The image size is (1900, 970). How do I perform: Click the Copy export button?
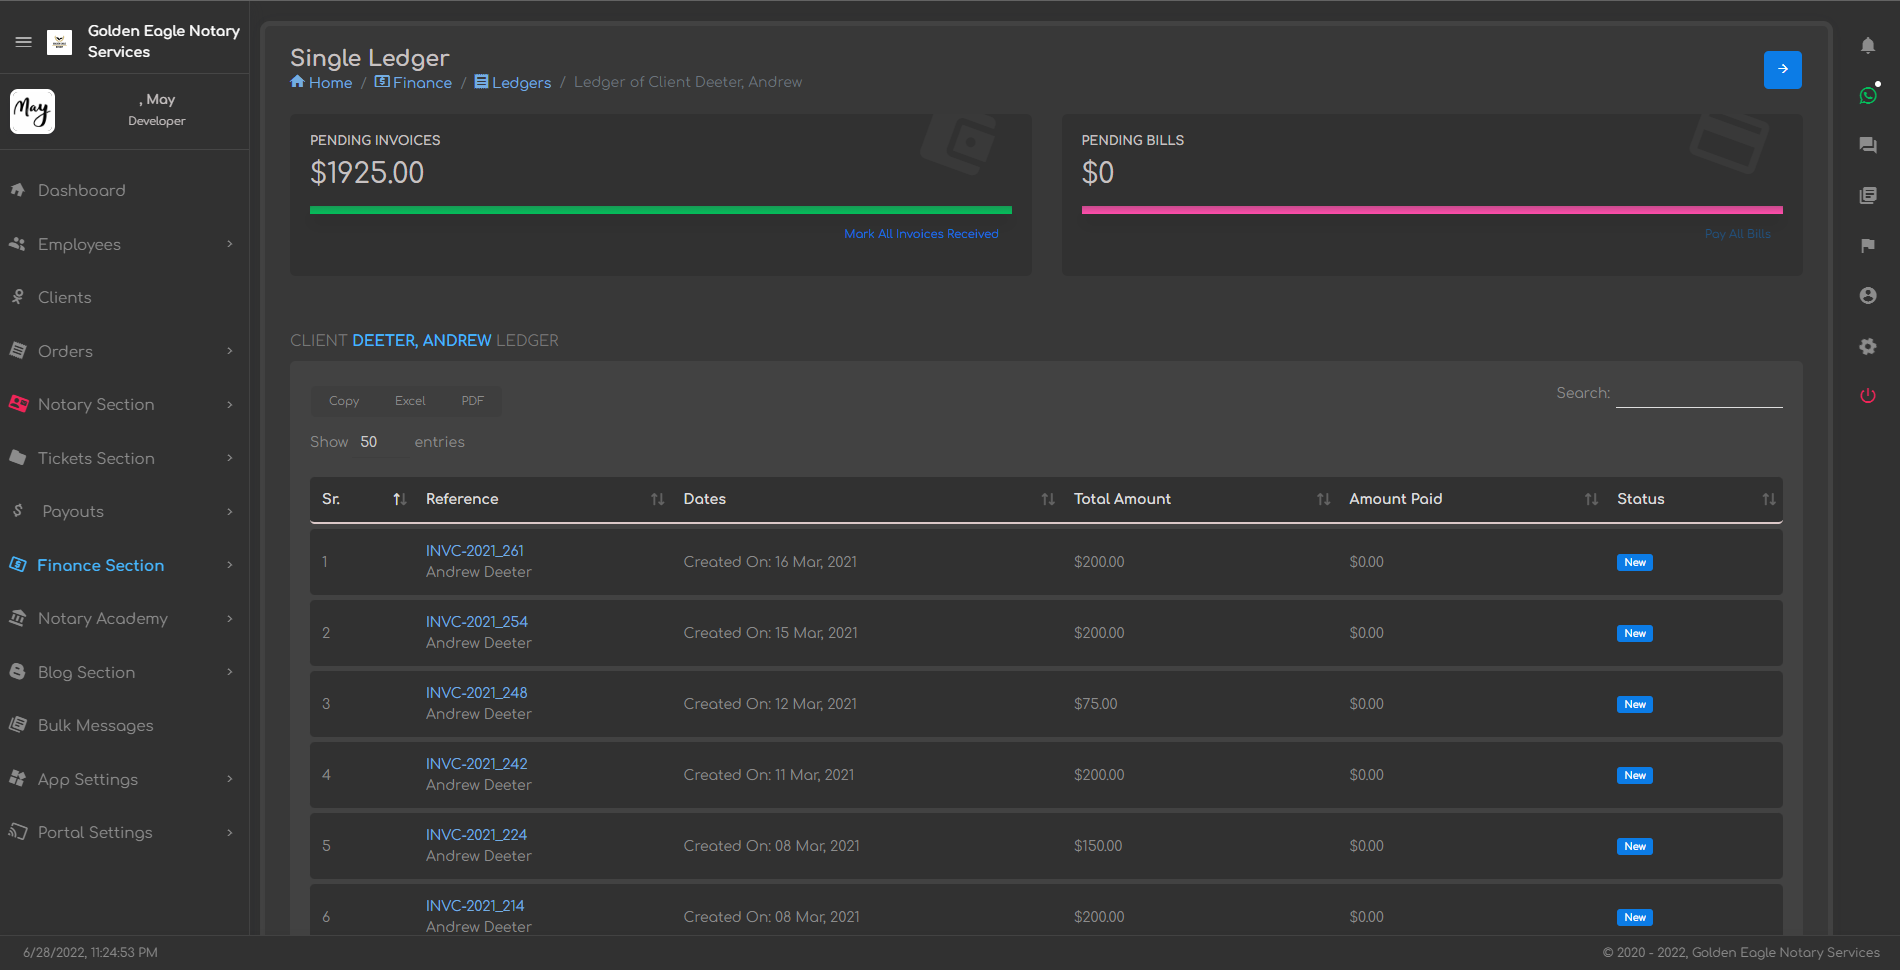(x=344, y=401)
